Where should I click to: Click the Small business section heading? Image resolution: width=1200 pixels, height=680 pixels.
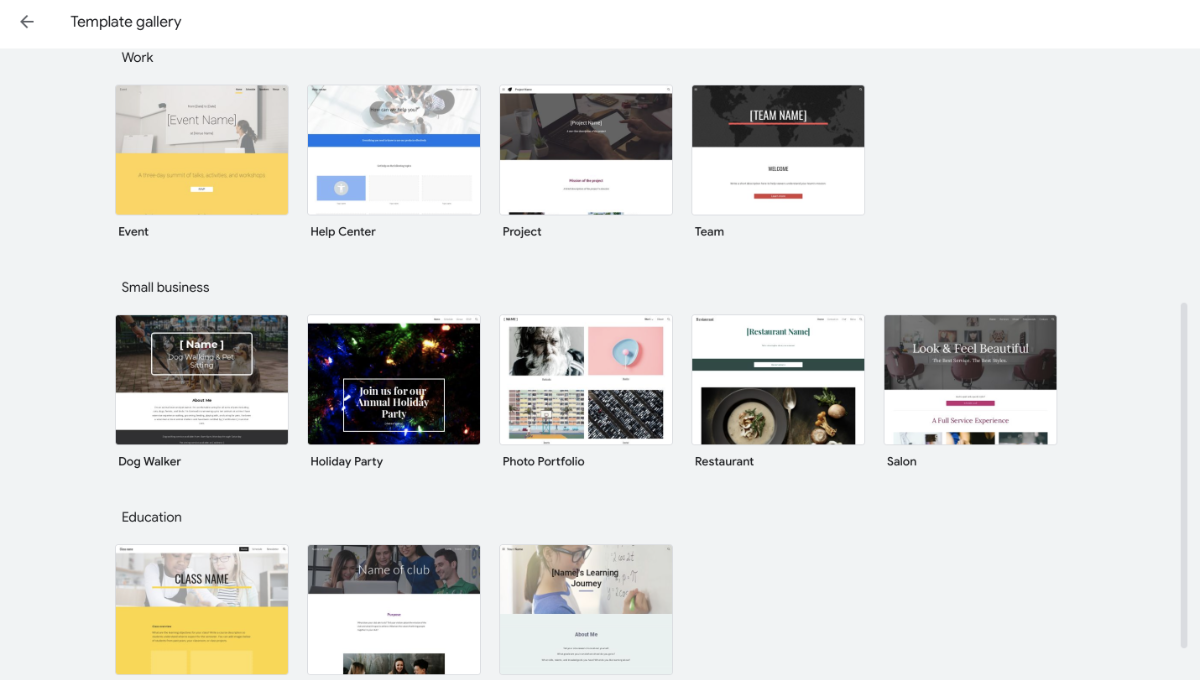pos(165,287)
